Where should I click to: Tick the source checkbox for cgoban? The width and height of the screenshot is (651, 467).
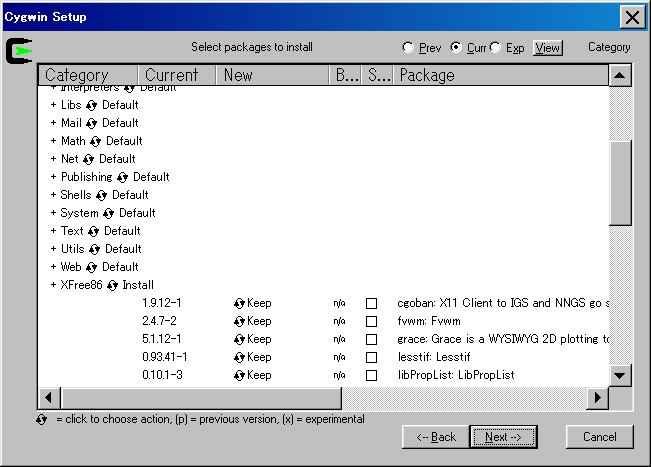tap(371, 303)
